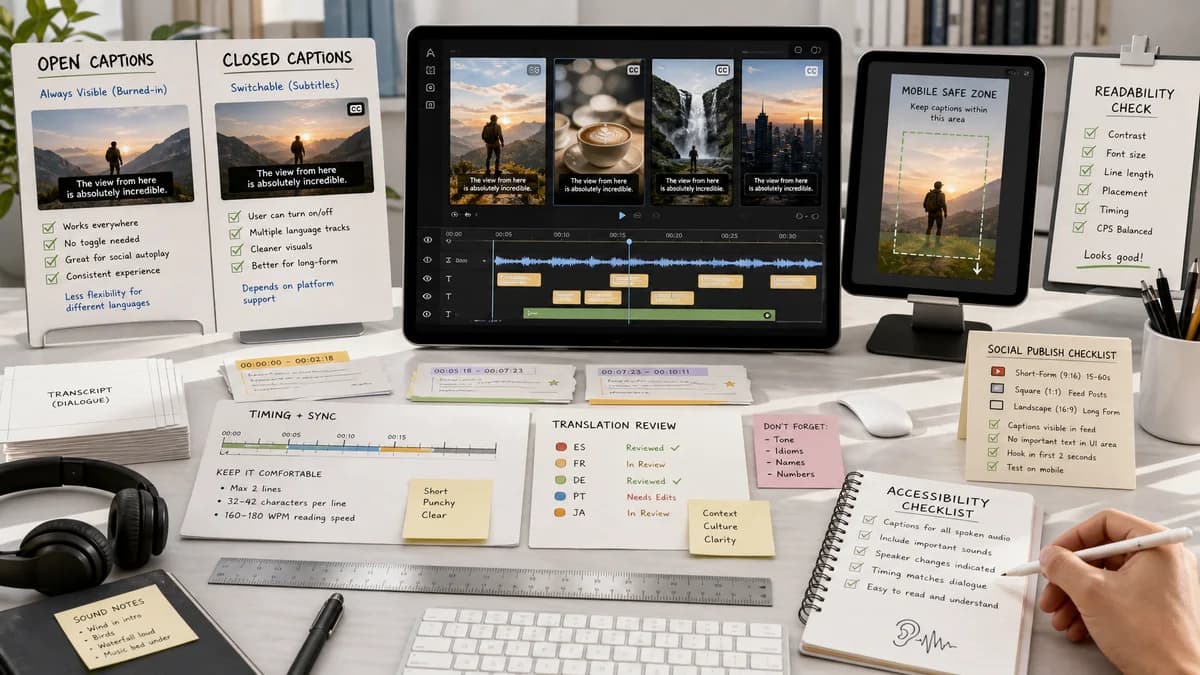Click the eye icon below the preview strip
Image resolution: width=1200 pixels, height=675 pixels.
tap(454, 214)
